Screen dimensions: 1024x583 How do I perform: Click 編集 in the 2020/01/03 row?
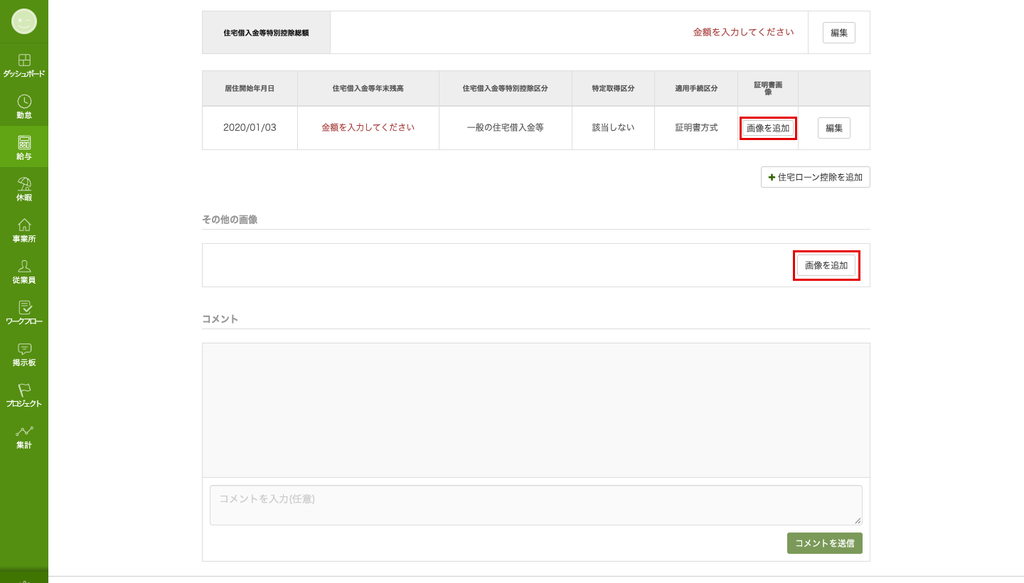tap(834, 128)
